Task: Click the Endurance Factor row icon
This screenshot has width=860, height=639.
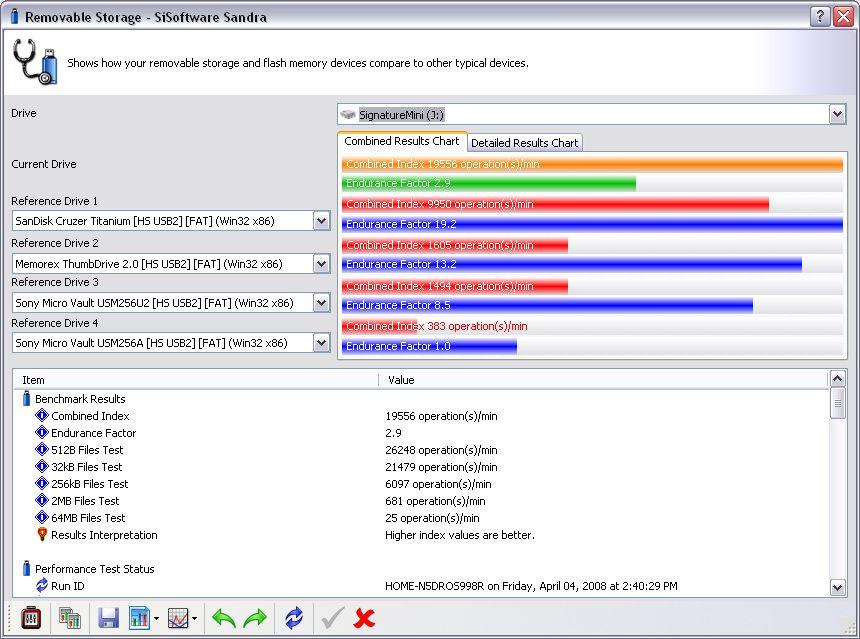Action: (x=42, y=432)
